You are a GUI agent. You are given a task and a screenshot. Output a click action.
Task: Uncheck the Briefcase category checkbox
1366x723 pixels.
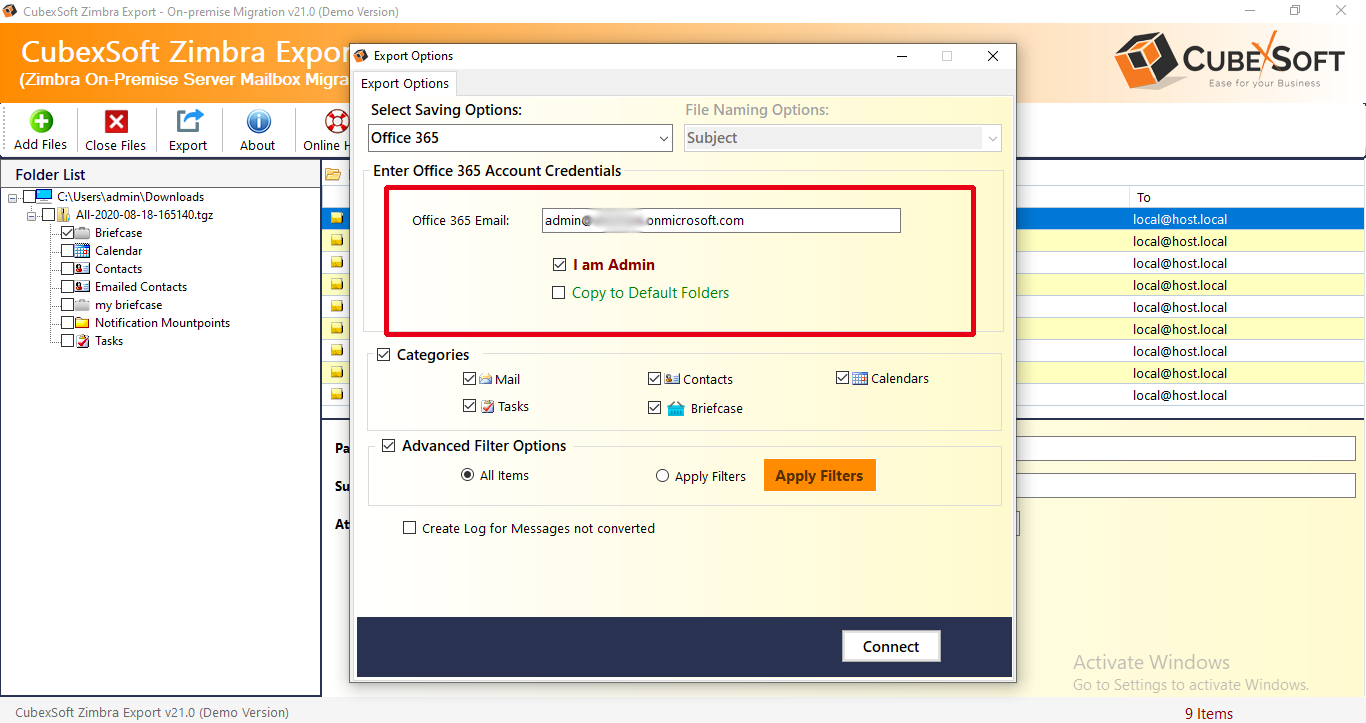[x=655, y=408]
